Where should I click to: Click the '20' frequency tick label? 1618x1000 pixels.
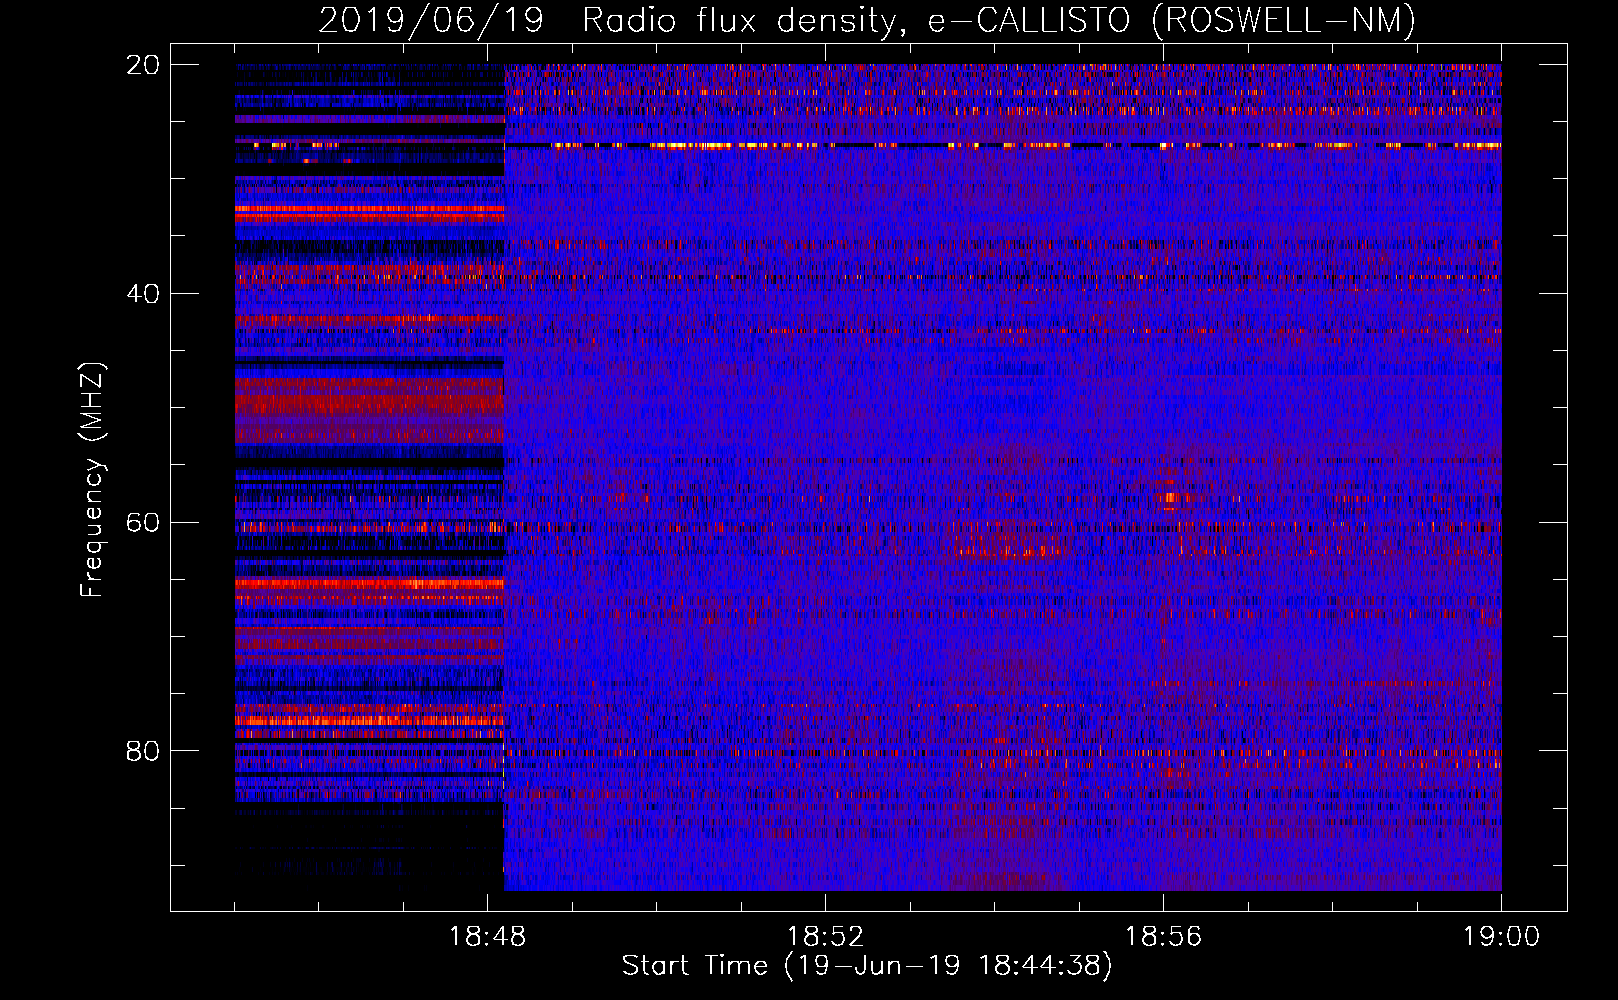click(x=142, y=65)
